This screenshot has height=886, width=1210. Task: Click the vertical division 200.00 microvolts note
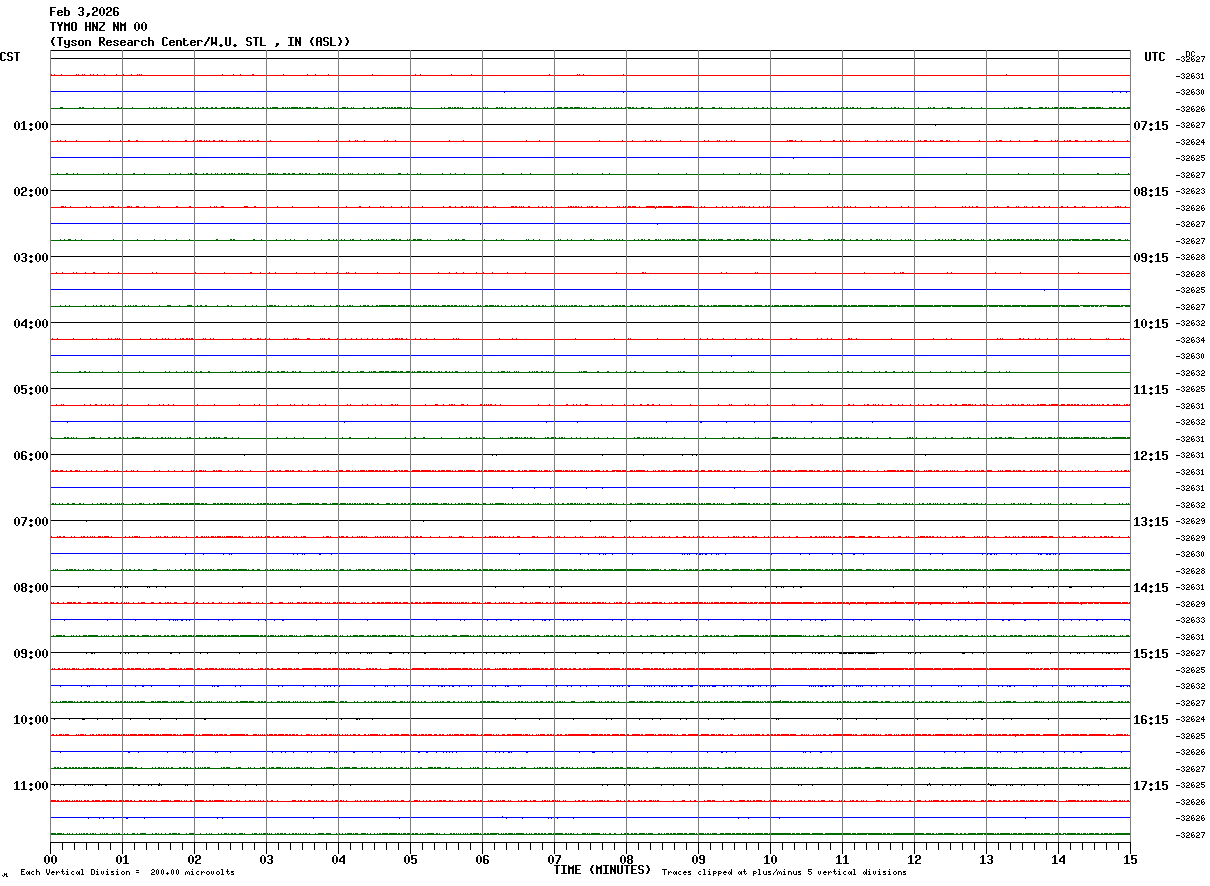pos(127,873)
